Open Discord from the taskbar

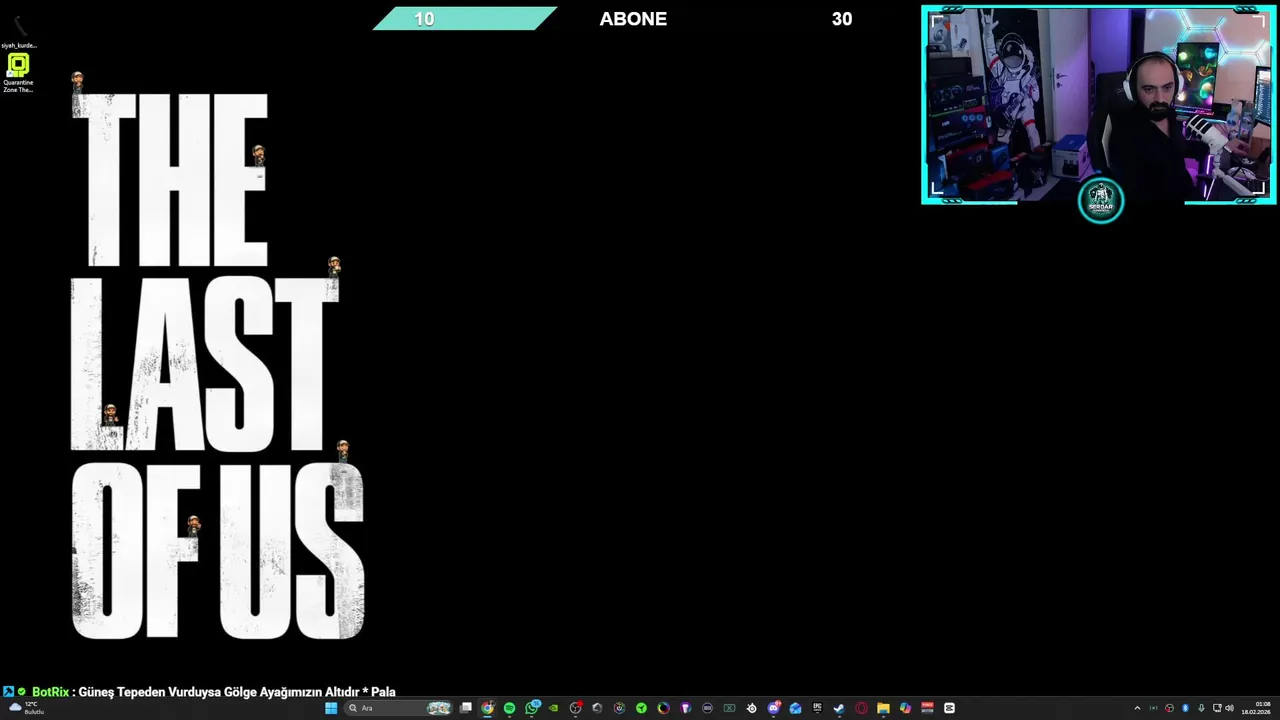774,708
